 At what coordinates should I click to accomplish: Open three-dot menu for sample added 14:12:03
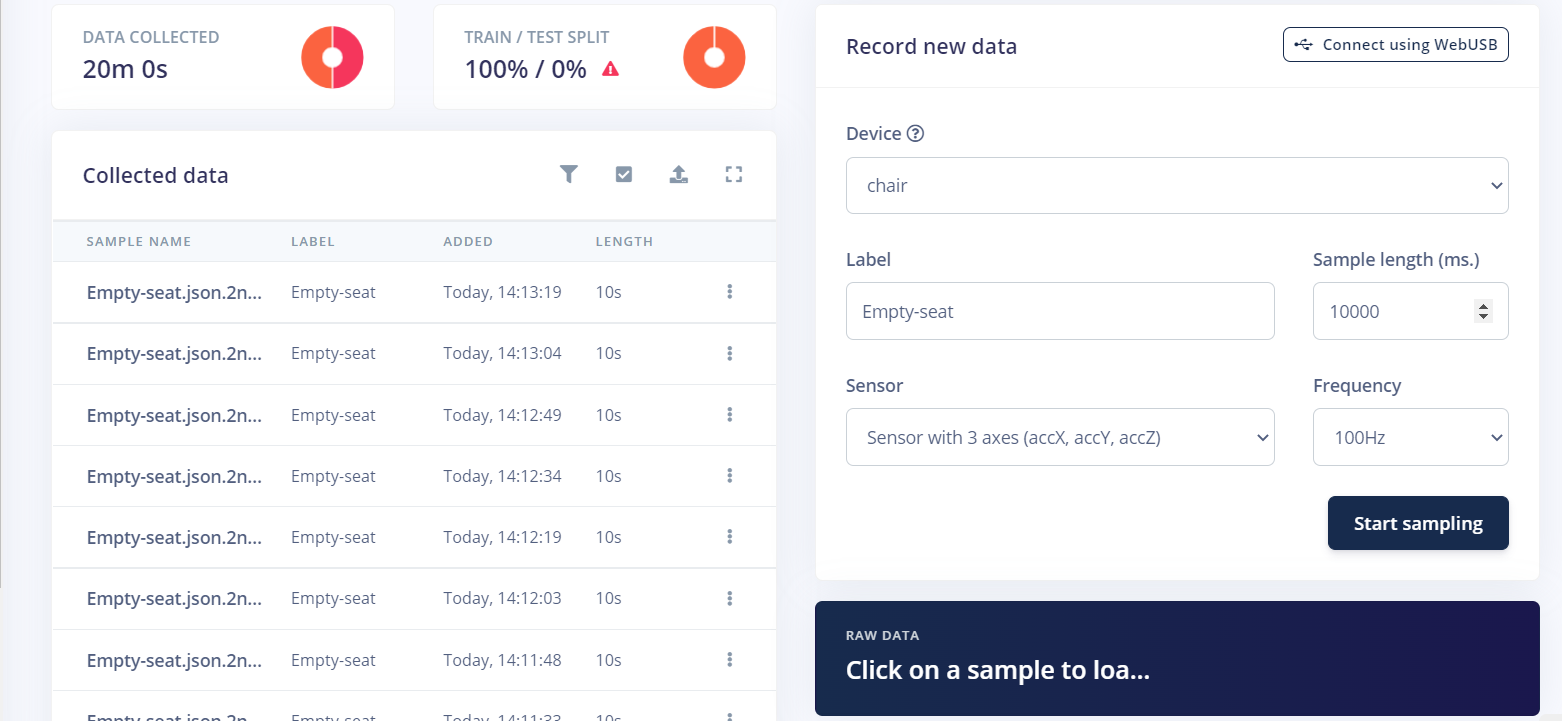(x=730, y=598)
